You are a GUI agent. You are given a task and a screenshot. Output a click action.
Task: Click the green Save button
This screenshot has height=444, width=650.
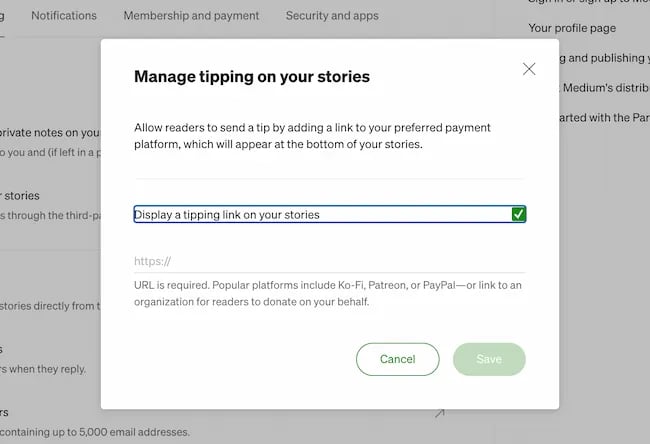point(489,359)
